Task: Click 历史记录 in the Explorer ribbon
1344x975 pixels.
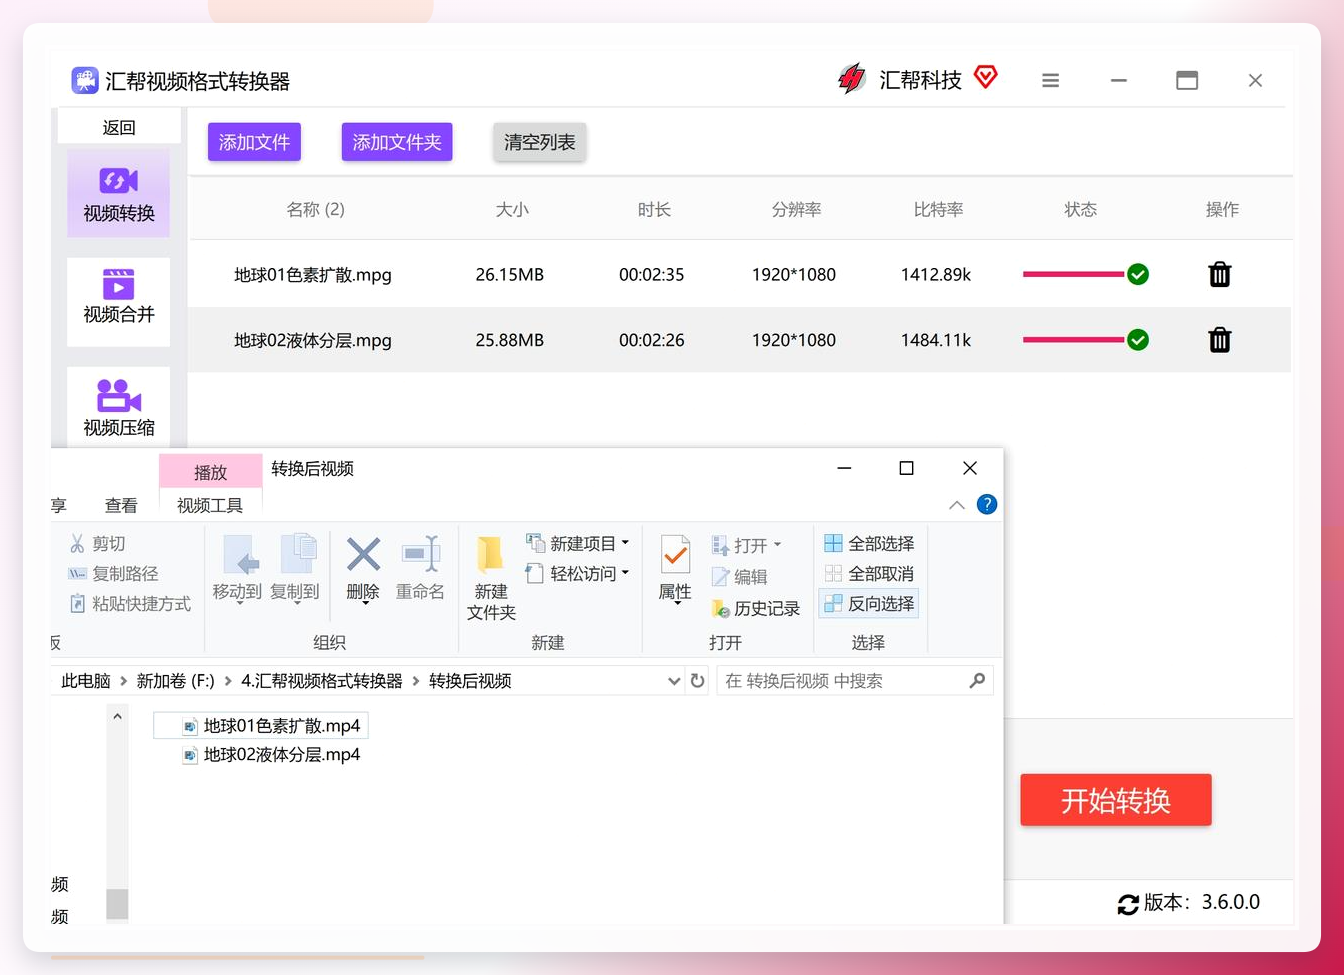Action: point(755,608)
